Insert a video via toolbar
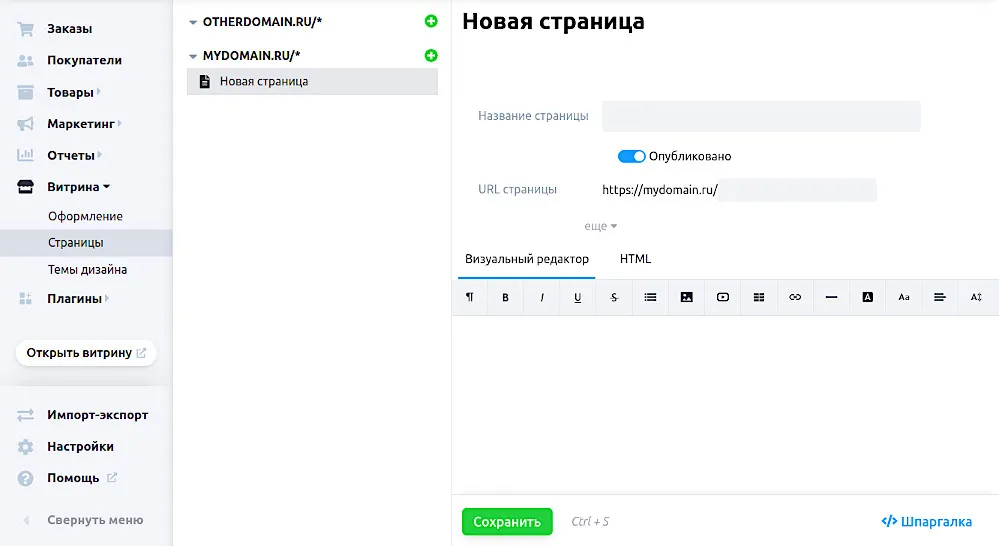 [x=722, y=297]
